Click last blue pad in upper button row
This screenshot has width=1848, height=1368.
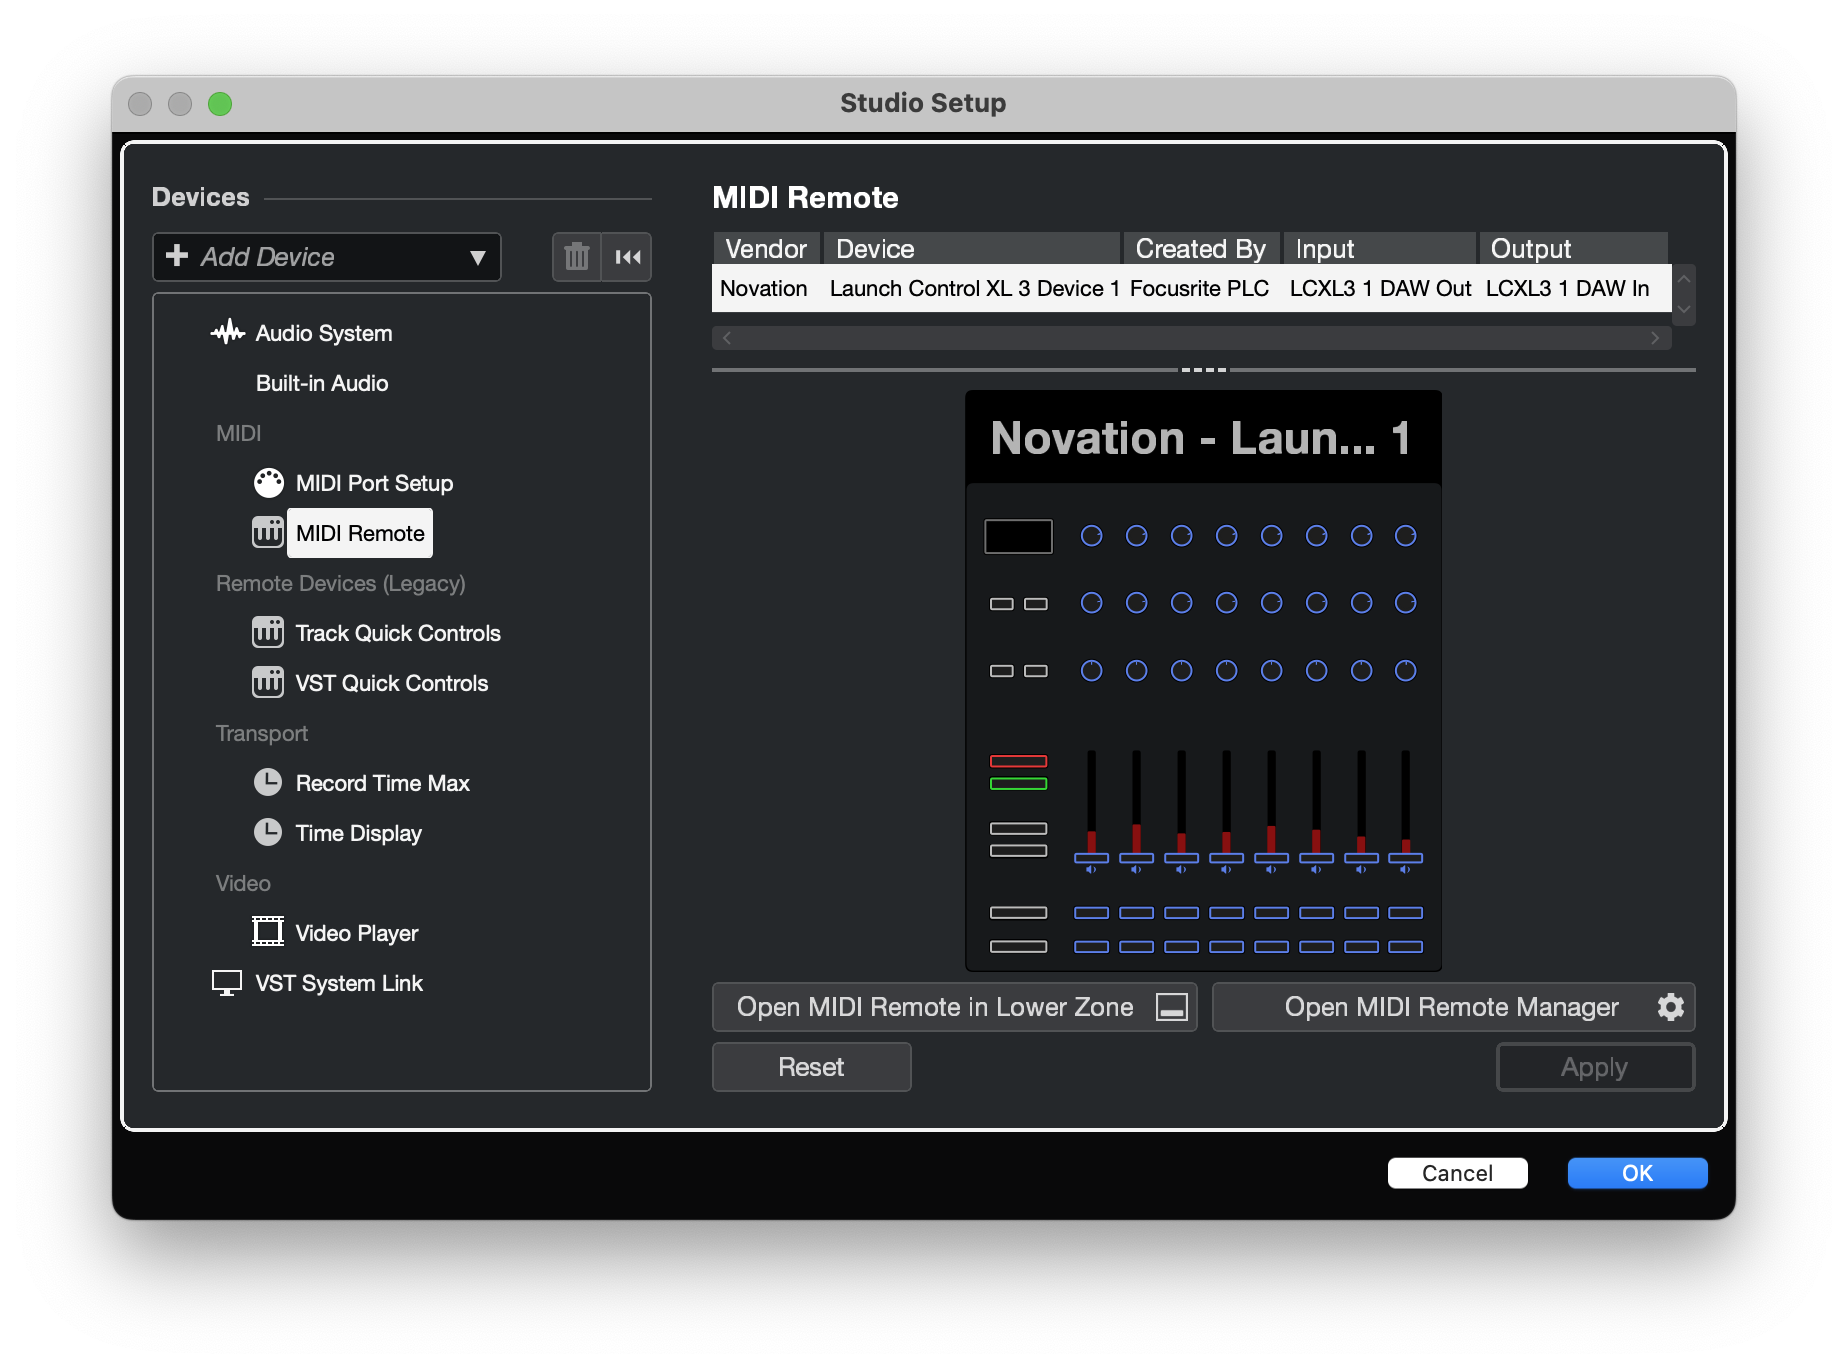point(1405,913)
